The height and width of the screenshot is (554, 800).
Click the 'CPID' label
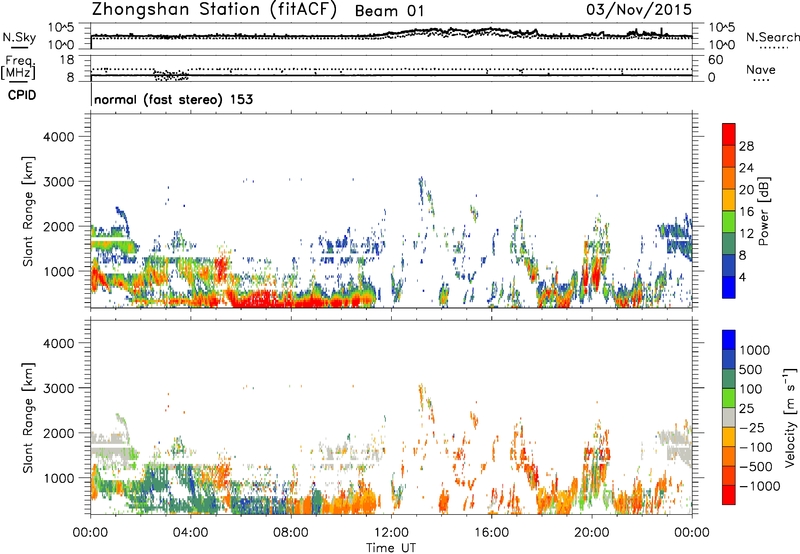coord(22,95)
